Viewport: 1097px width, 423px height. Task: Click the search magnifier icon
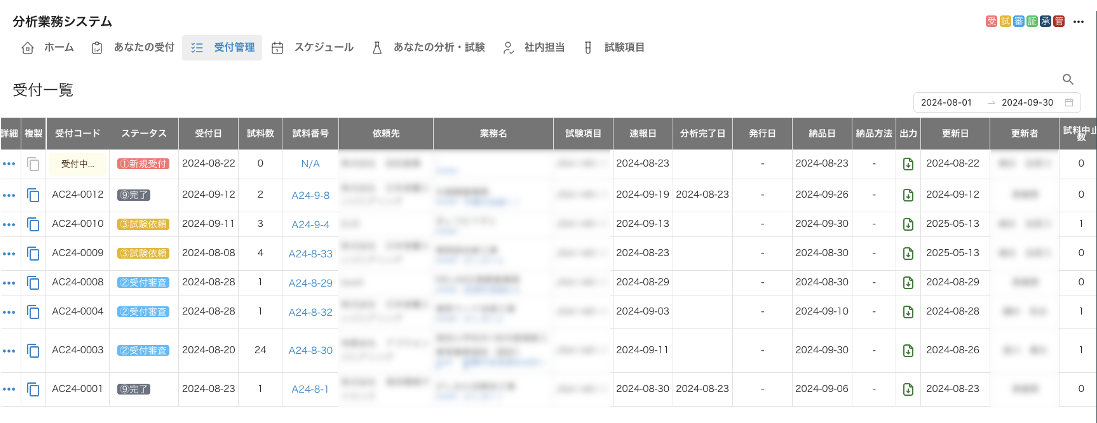pyautogui.click(x=1068, y=79)
